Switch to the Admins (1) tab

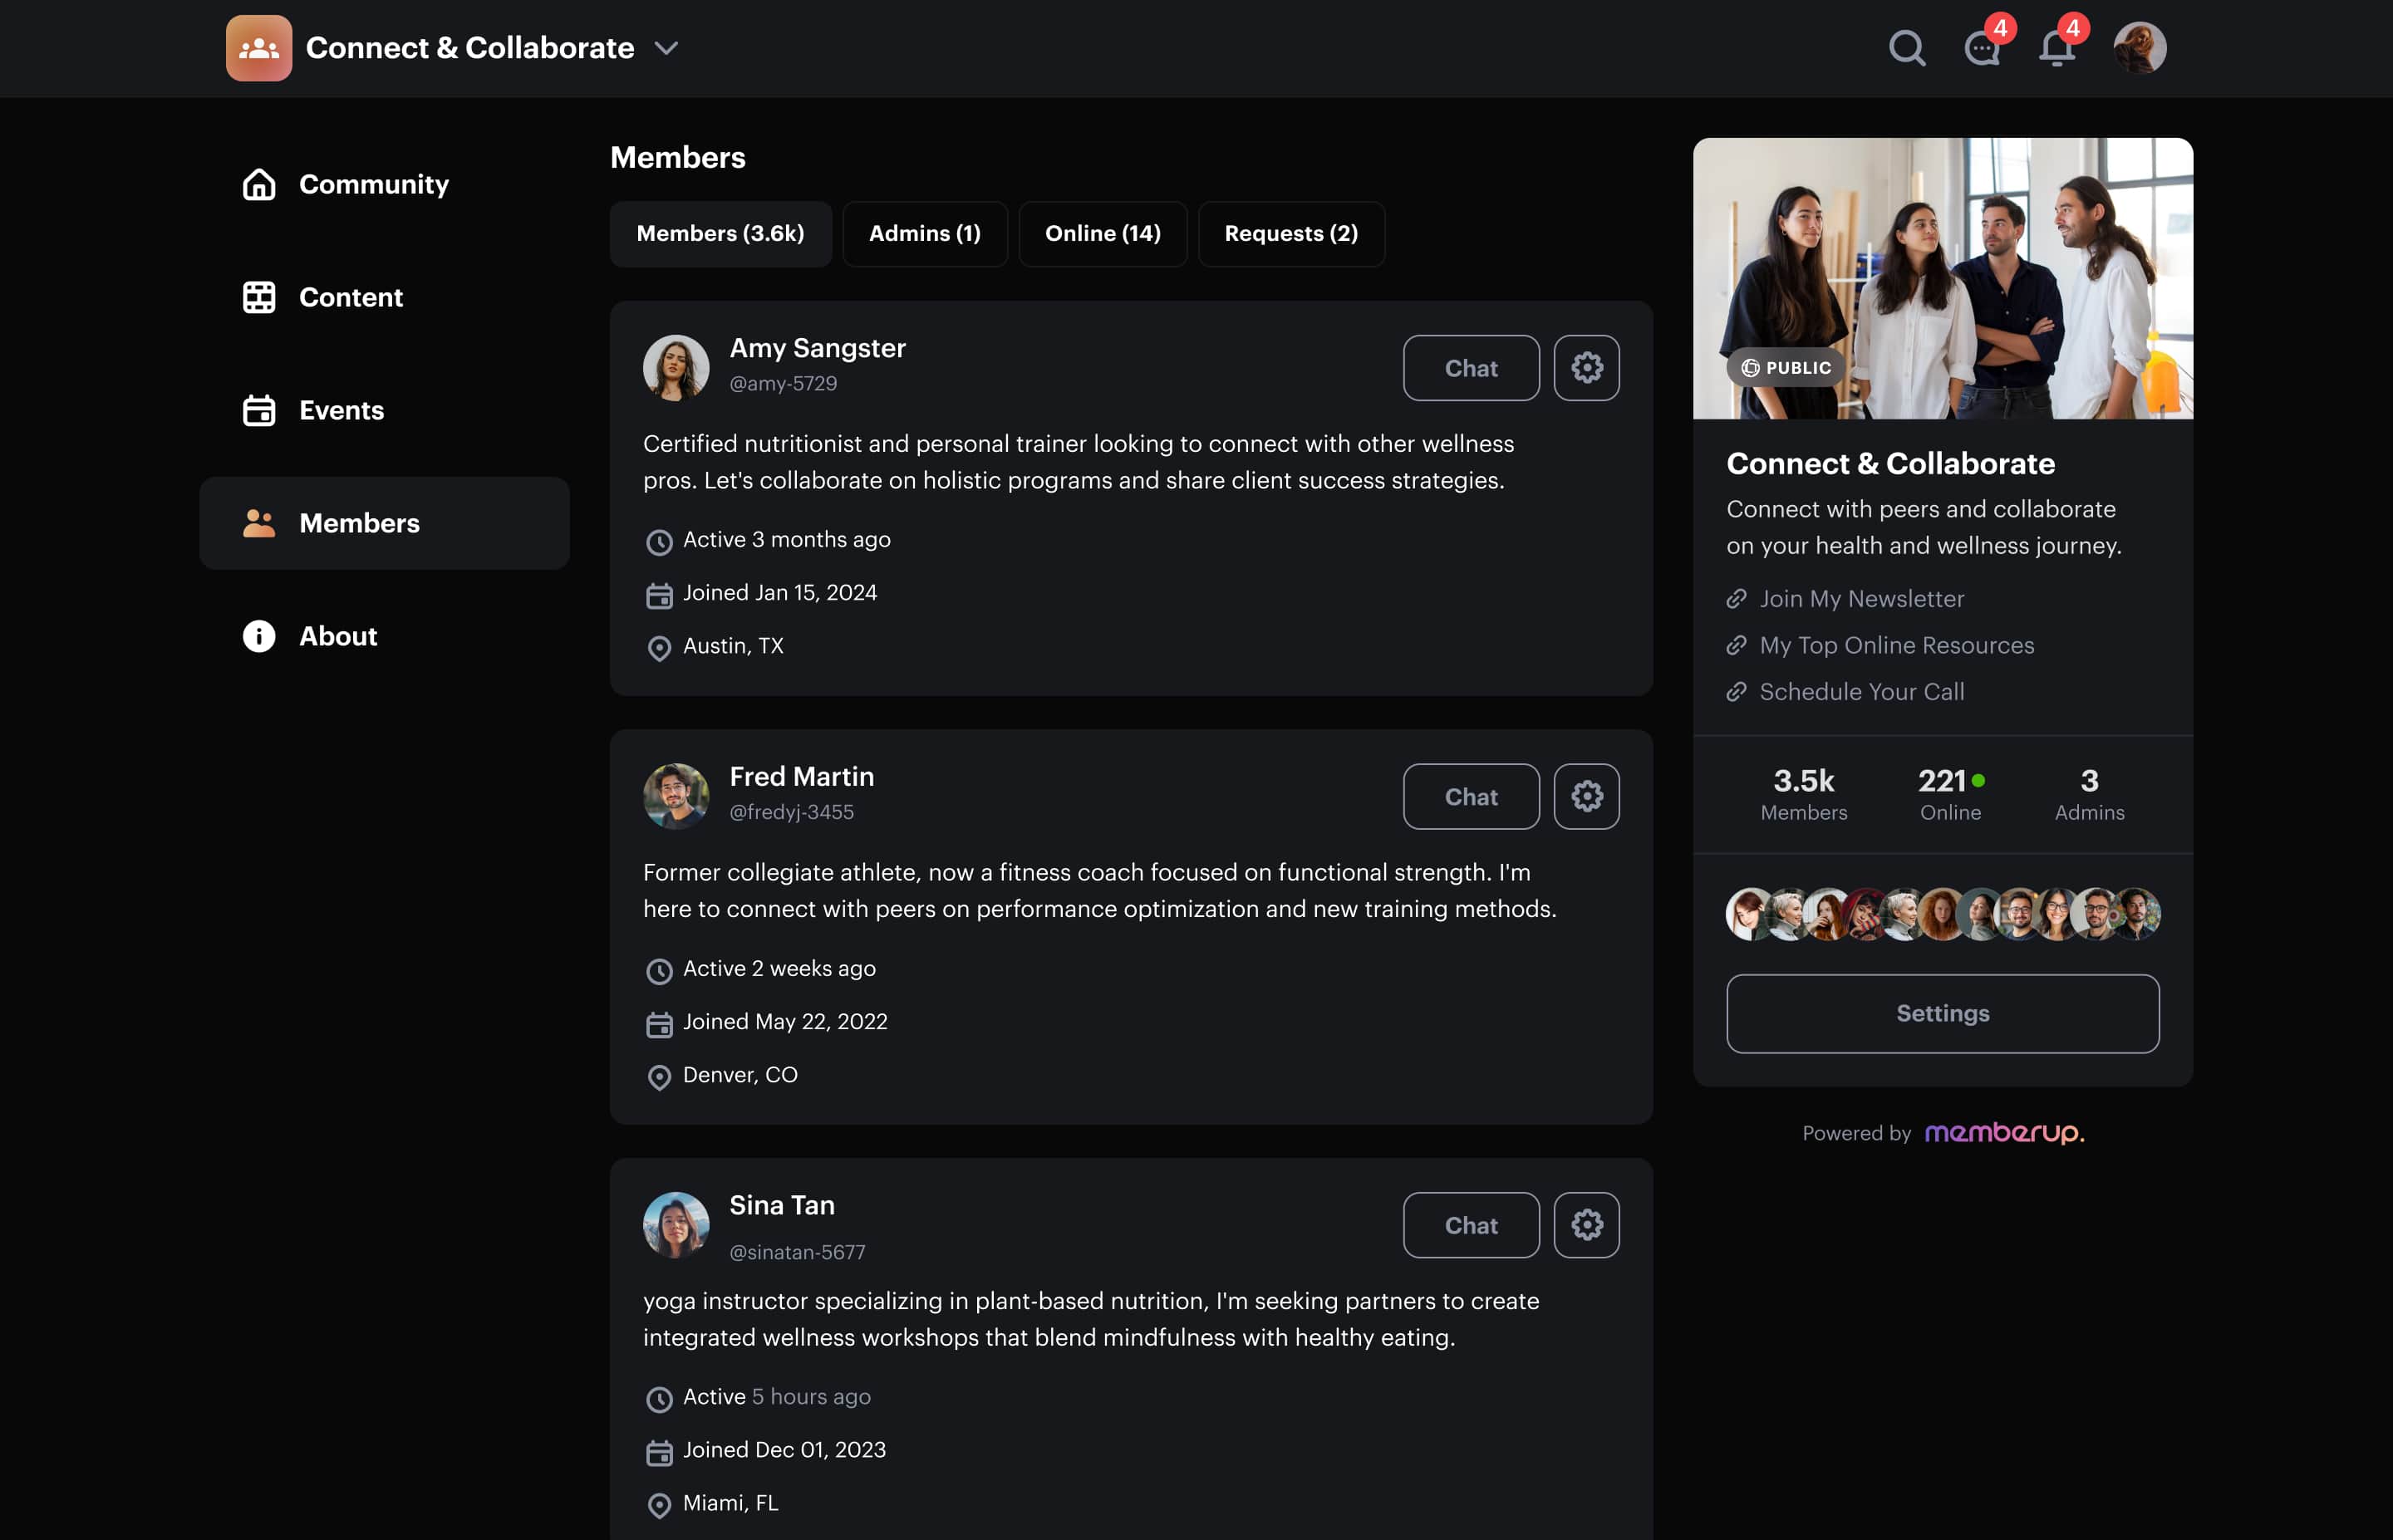pyautogui.click(x=924, y=234)
